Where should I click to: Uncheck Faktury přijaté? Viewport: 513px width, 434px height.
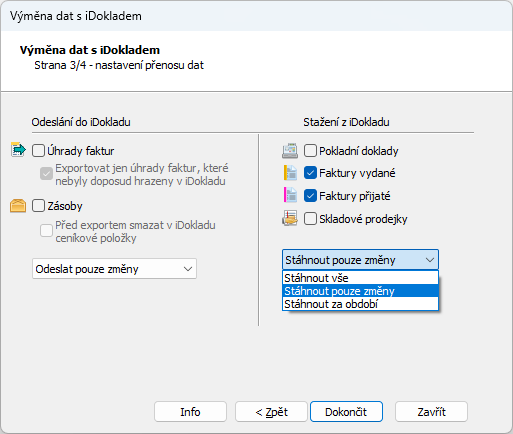pos(310,196)
